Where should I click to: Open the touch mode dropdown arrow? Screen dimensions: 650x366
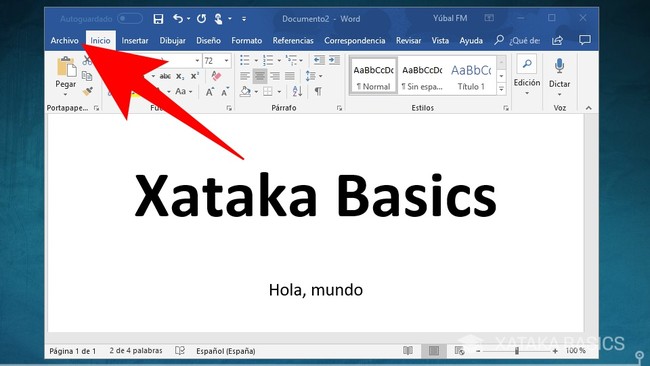pos(230,19)
